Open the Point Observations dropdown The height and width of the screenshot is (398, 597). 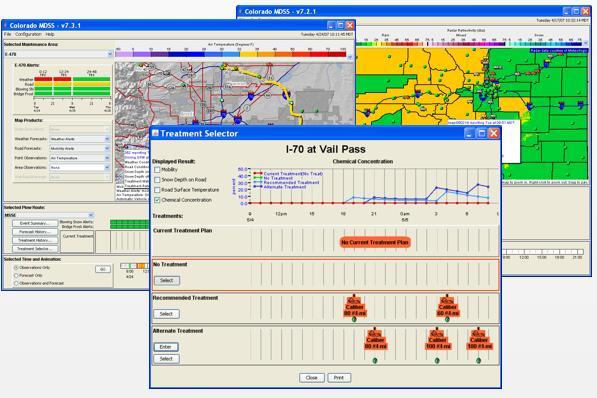(80, 158)
